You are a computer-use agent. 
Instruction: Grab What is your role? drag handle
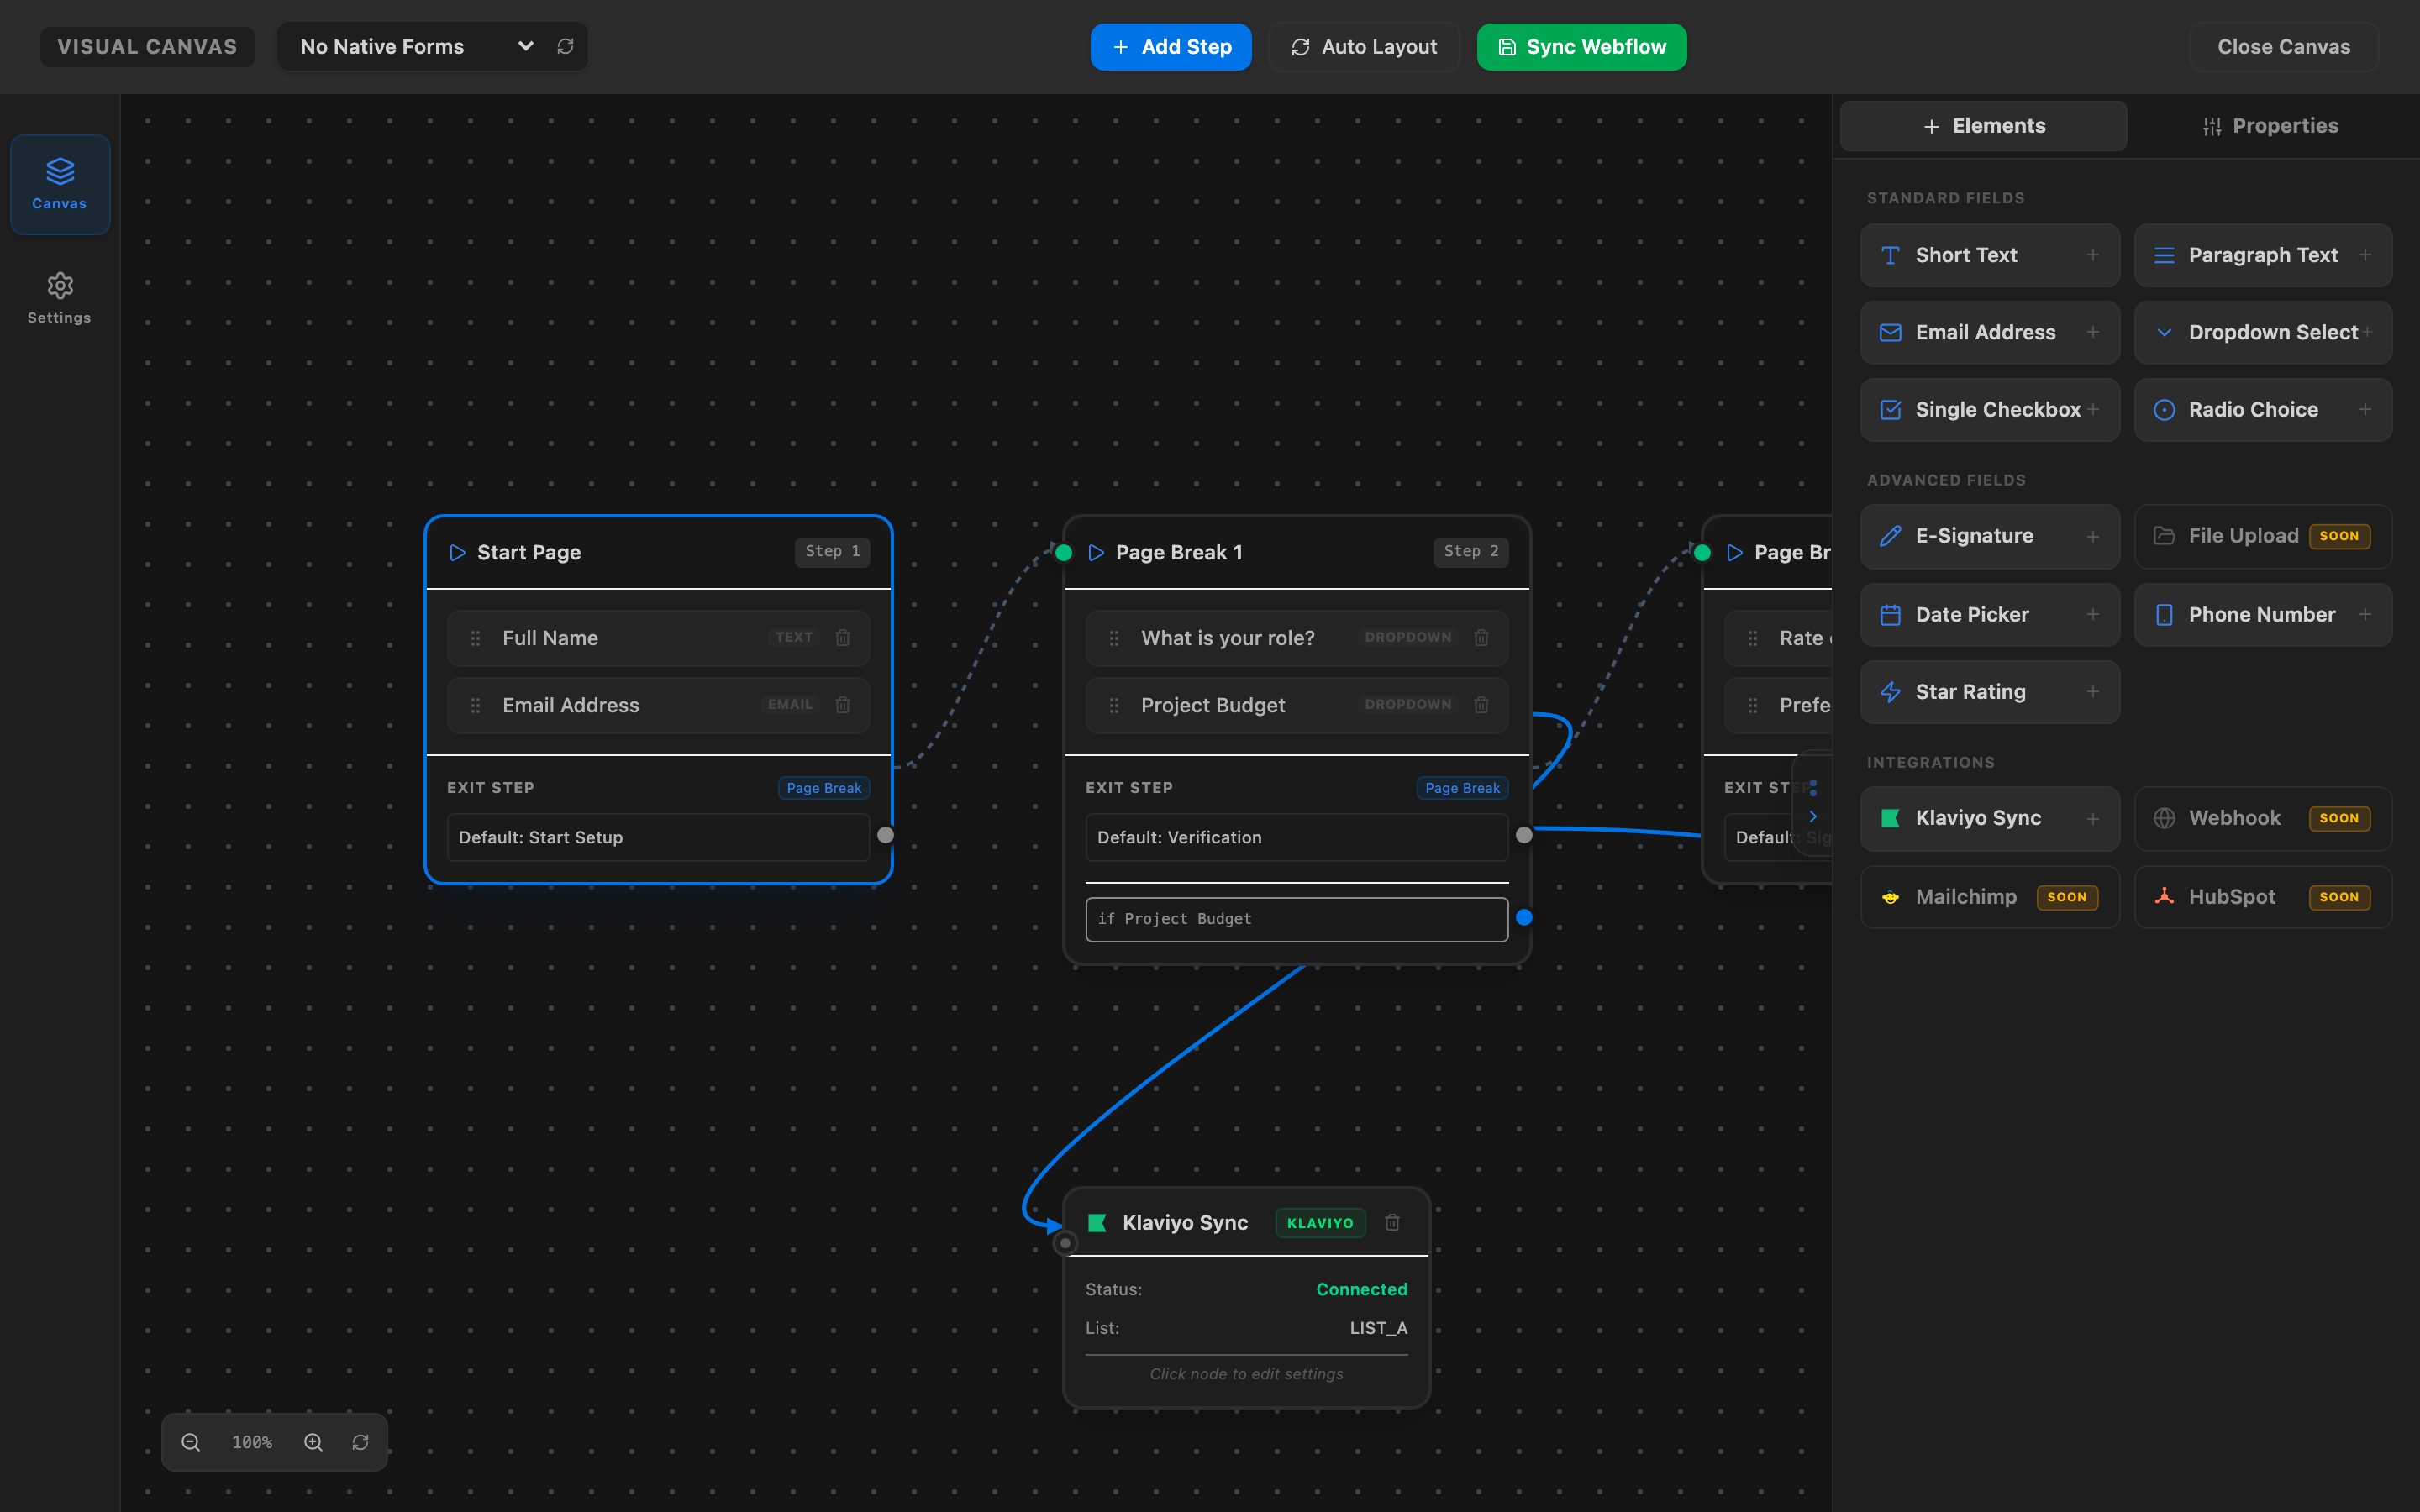1114,638
